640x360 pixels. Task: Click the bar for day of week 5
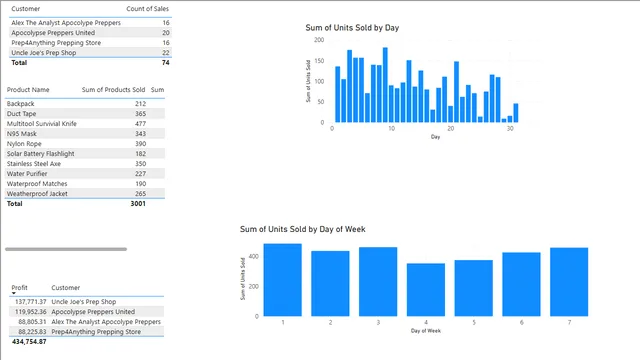(x=473, y=288)
